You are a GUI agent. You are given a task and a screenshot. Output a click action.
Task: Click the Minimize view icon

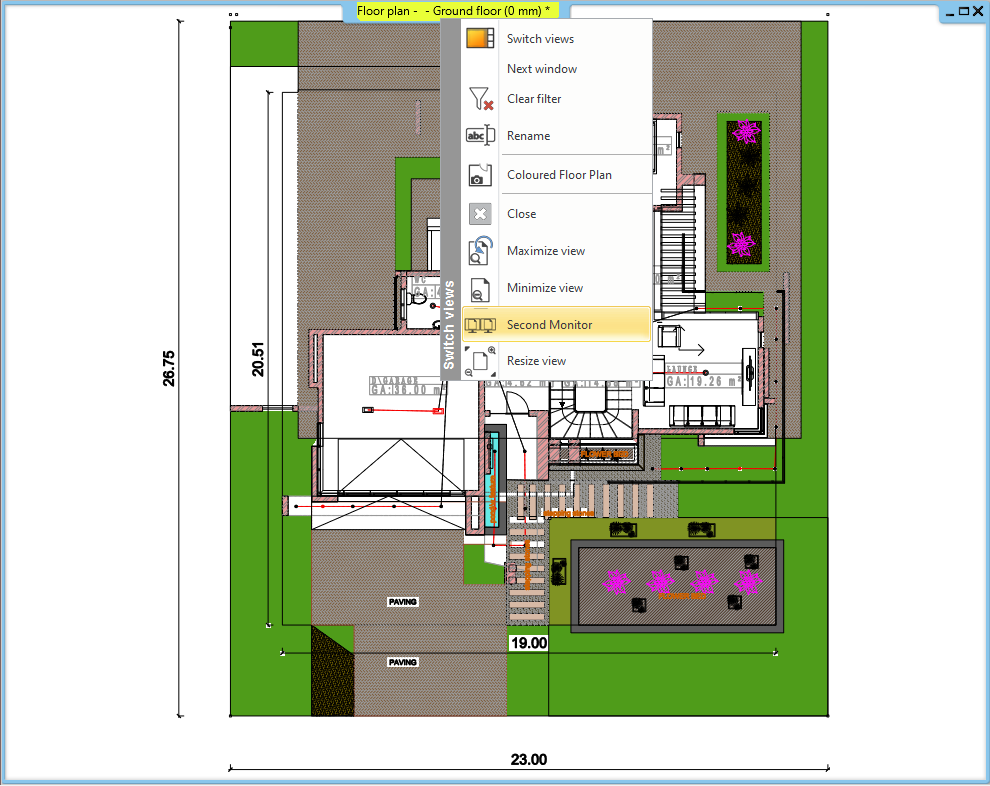point(480,288)
